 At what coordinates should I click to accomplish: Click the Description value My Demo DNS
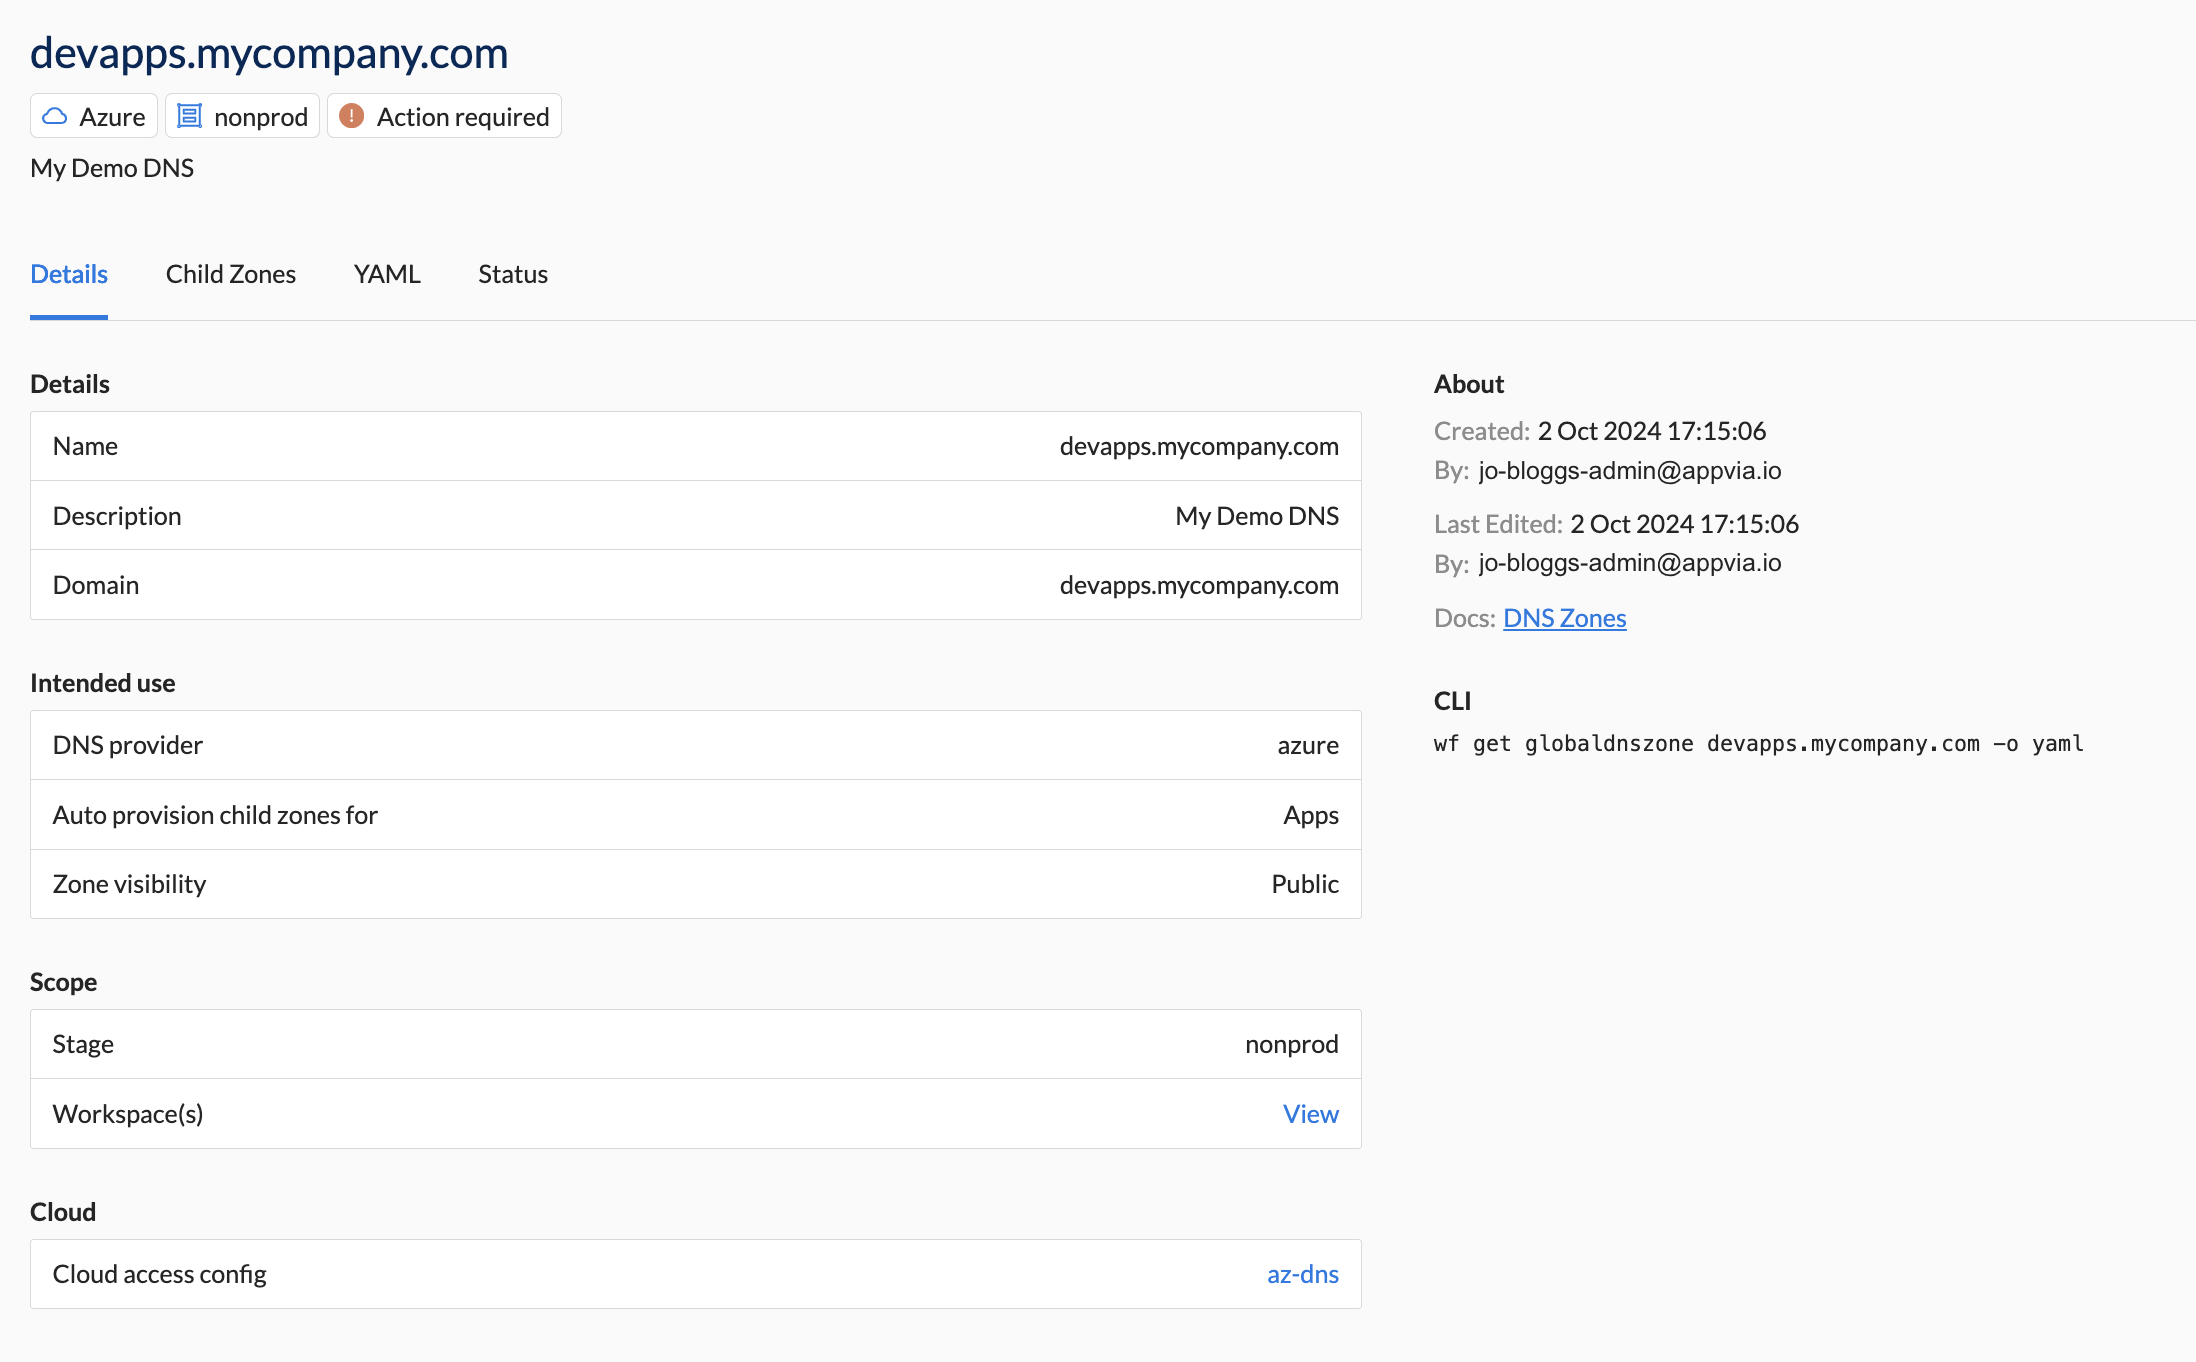1257,516
